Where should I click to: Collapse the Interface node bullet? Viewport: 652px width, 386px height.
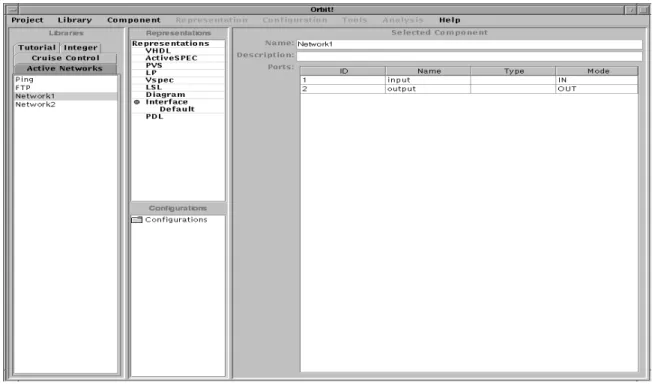point(137,102)
